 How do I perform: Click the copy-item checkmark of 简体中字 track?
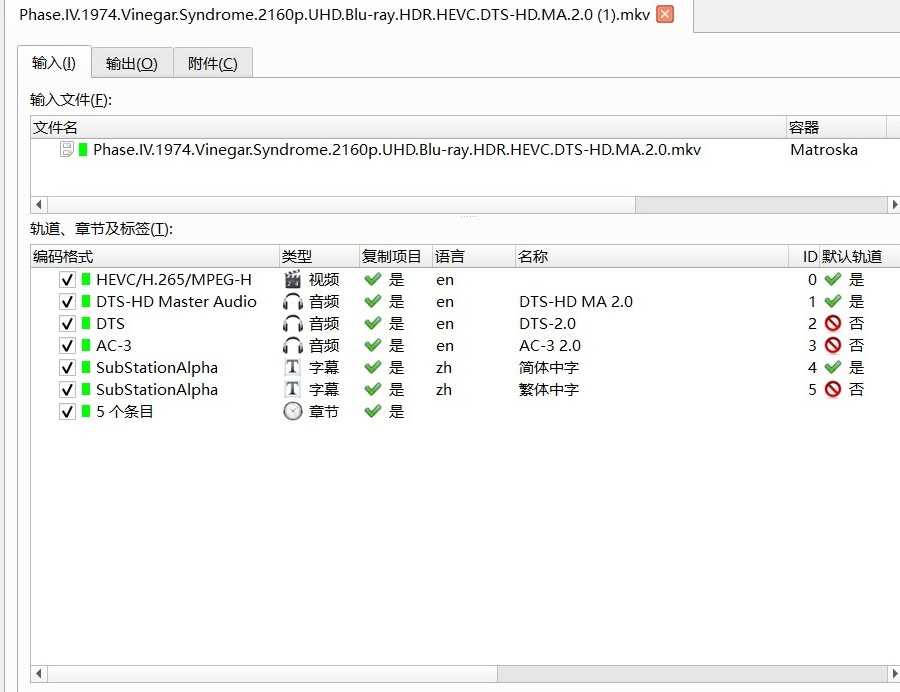pos(373,367)
